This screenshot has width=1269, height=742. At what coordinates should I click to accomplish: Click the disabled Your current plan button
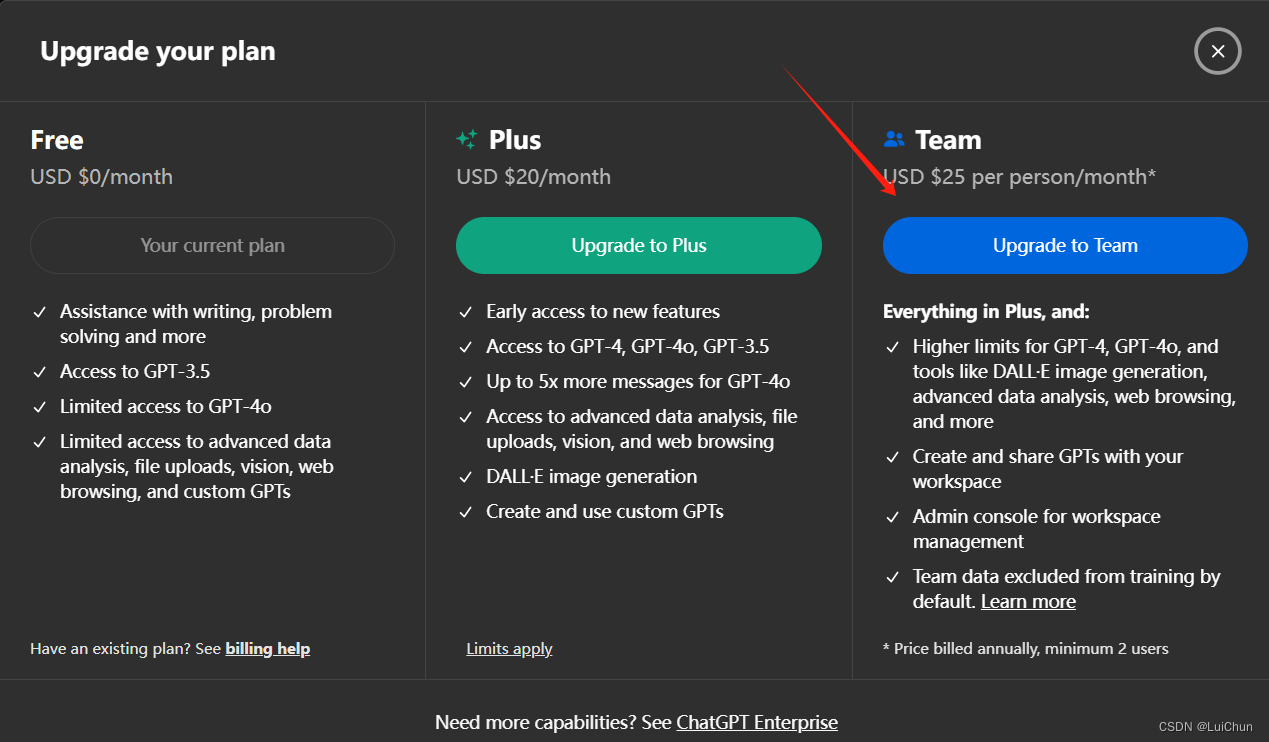[212, 245]
